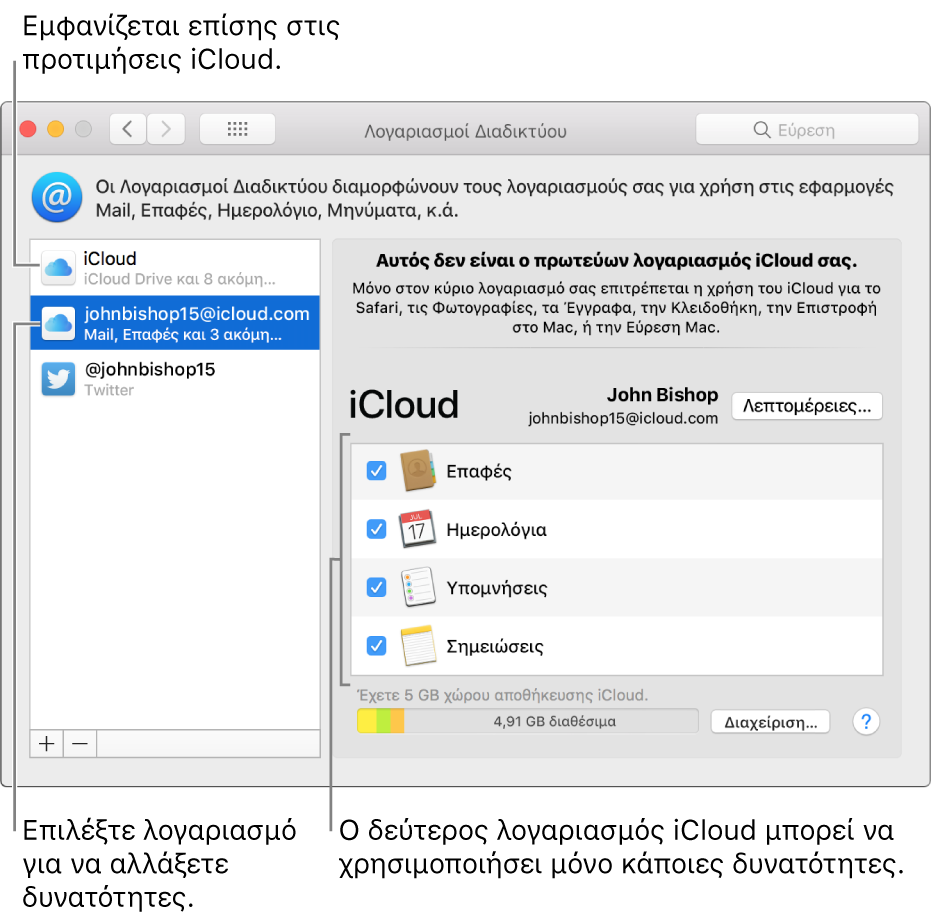Click the magnifier icon in the search field
931x920 pixels.
click(761, 129)
